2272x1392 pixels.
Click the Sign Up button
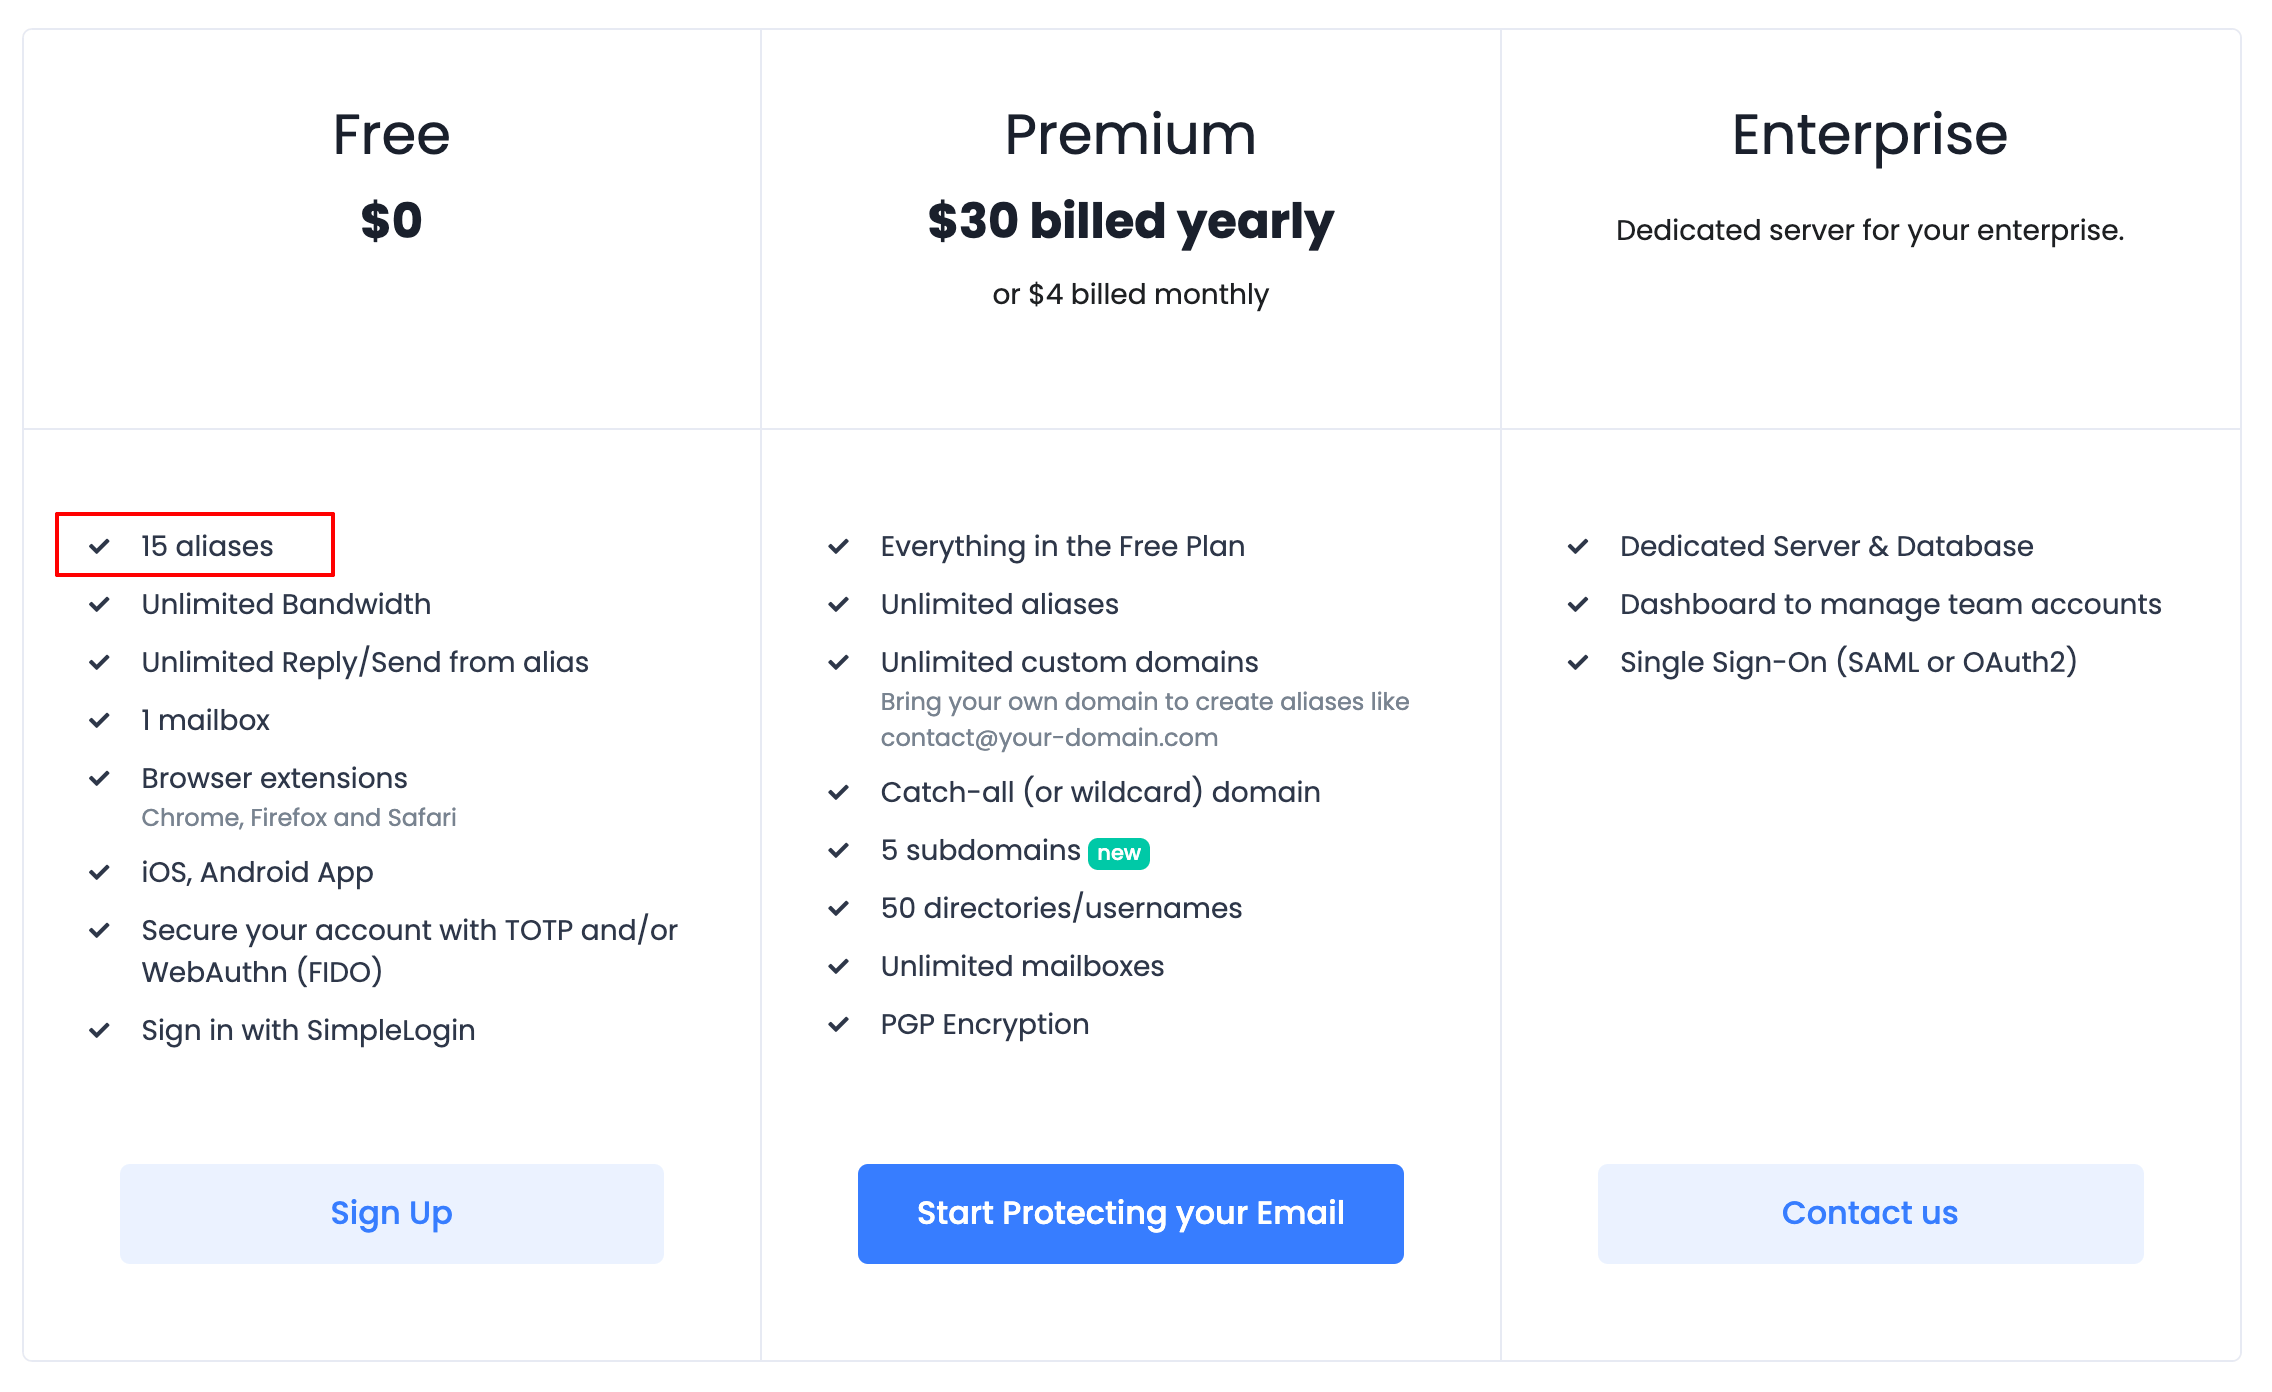392,1213
